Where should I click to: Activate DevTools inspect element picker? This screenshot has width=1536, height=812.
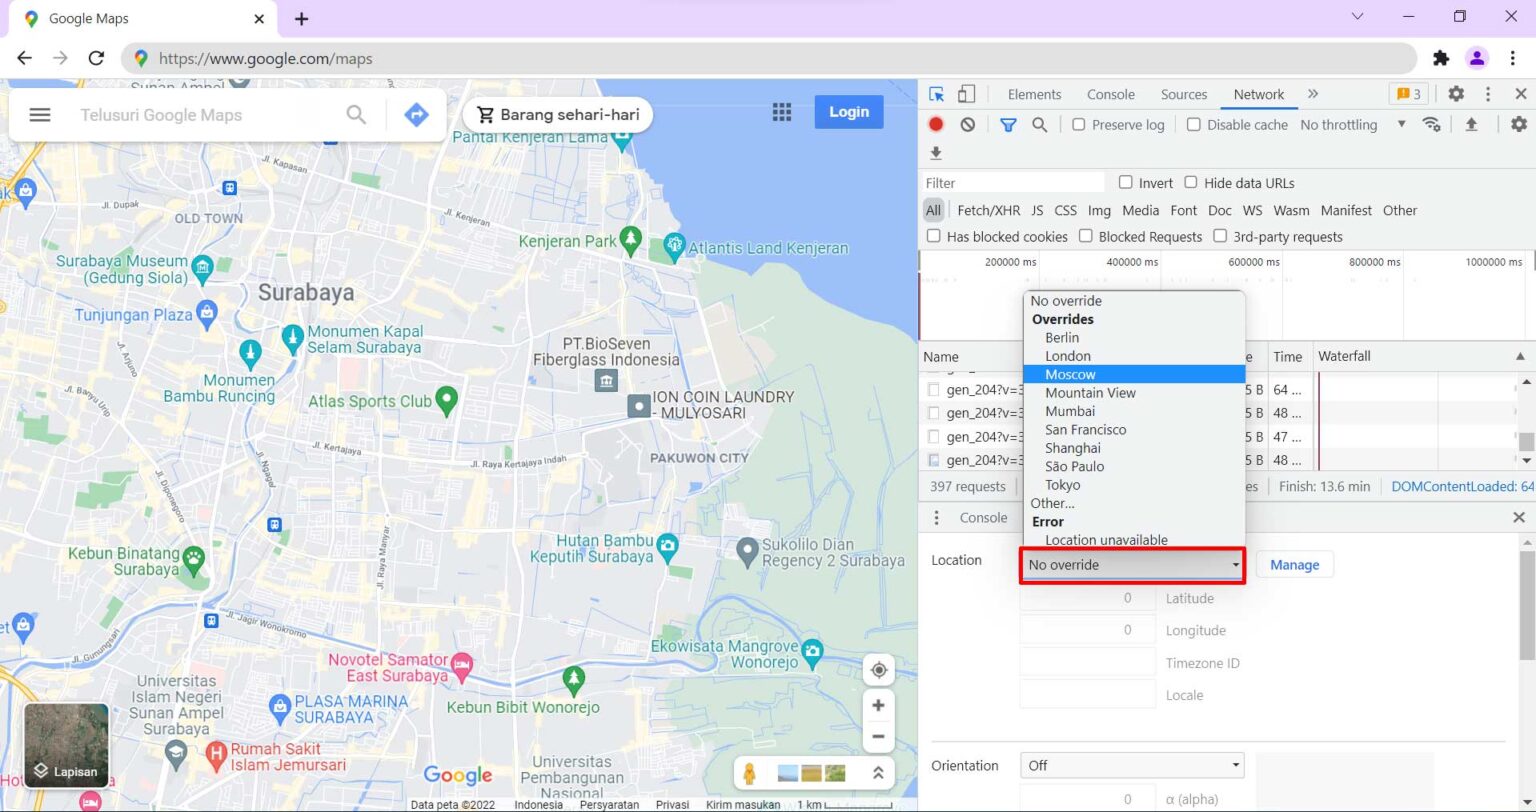pyautogui.click(x=937, y=94)
